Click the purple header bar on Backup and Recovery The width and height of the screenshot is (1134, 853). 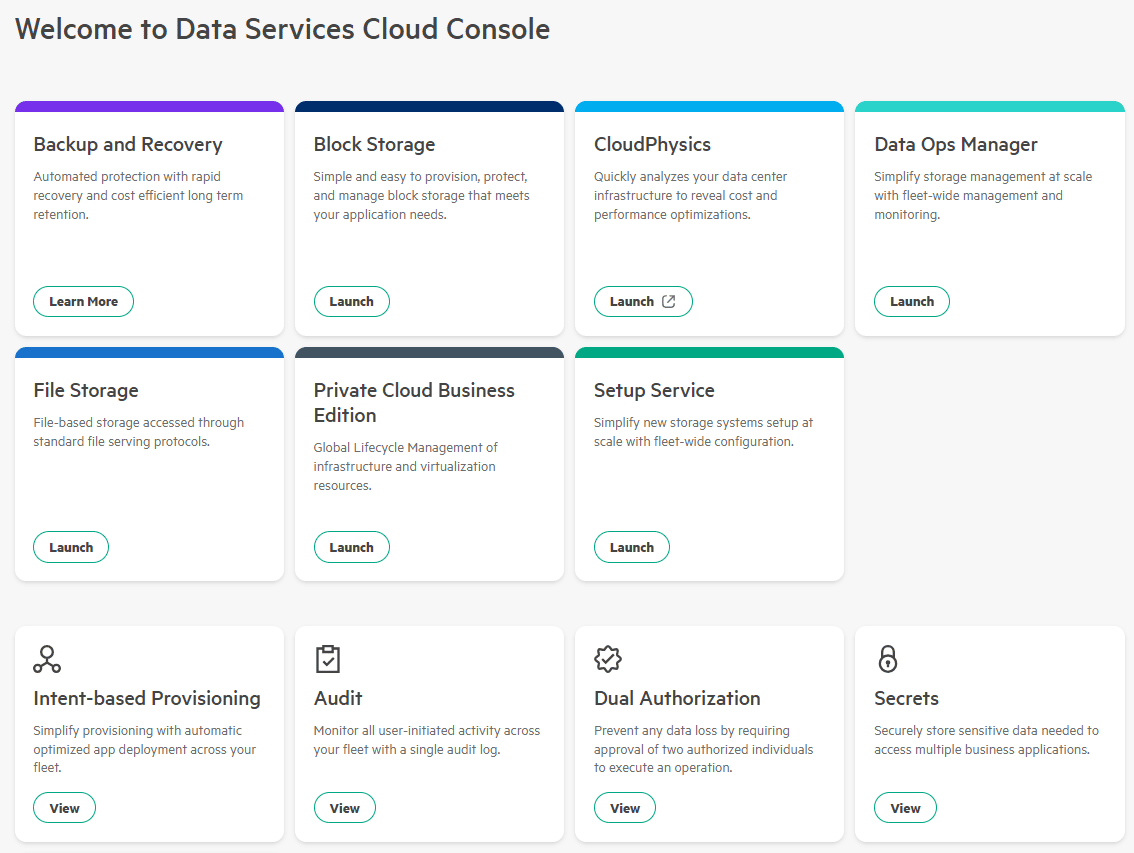149,105
